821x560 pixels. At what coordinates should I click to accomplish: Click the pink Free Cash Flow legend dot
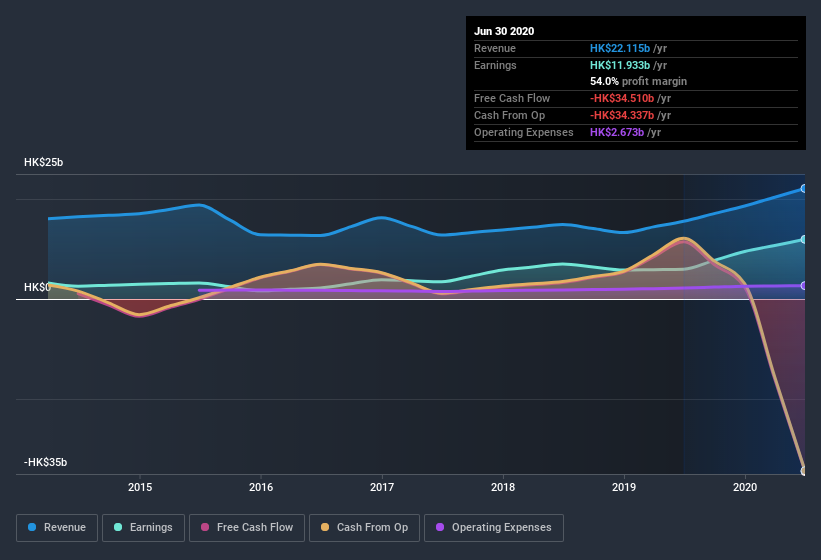click(x=205, y=527)
